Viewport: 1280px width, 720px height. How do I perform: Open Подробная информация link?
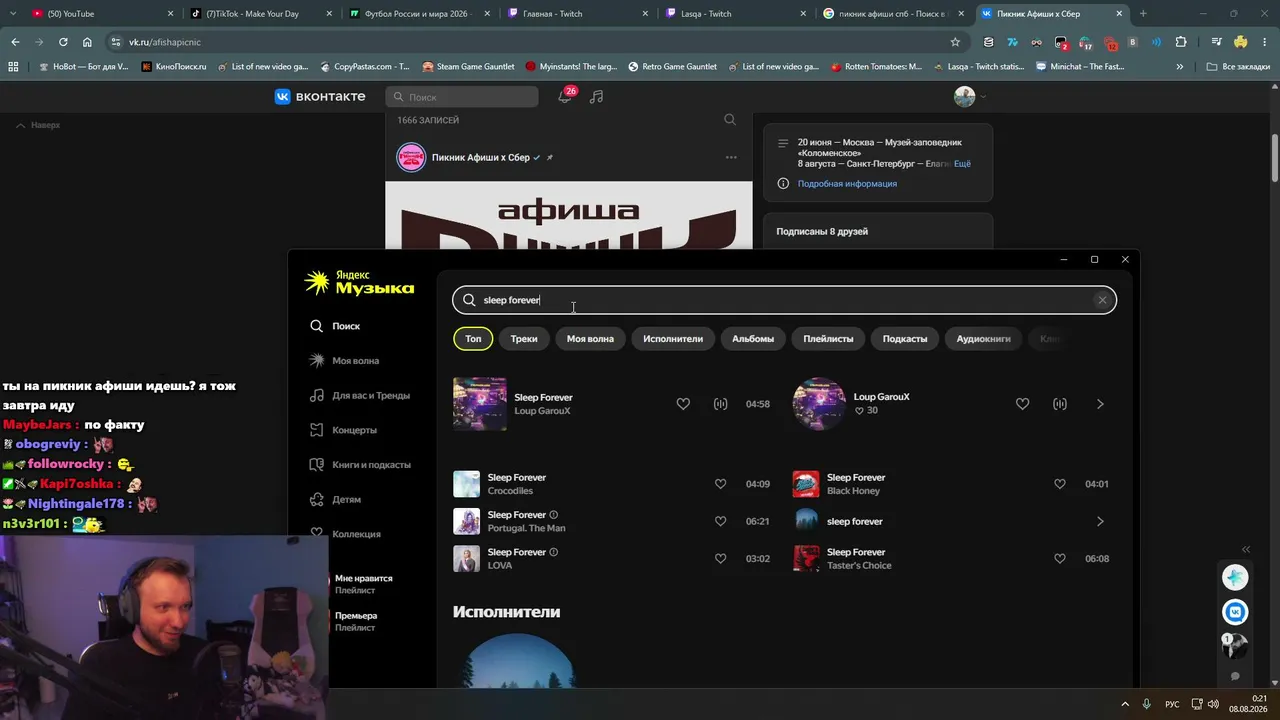click(847, 184)
